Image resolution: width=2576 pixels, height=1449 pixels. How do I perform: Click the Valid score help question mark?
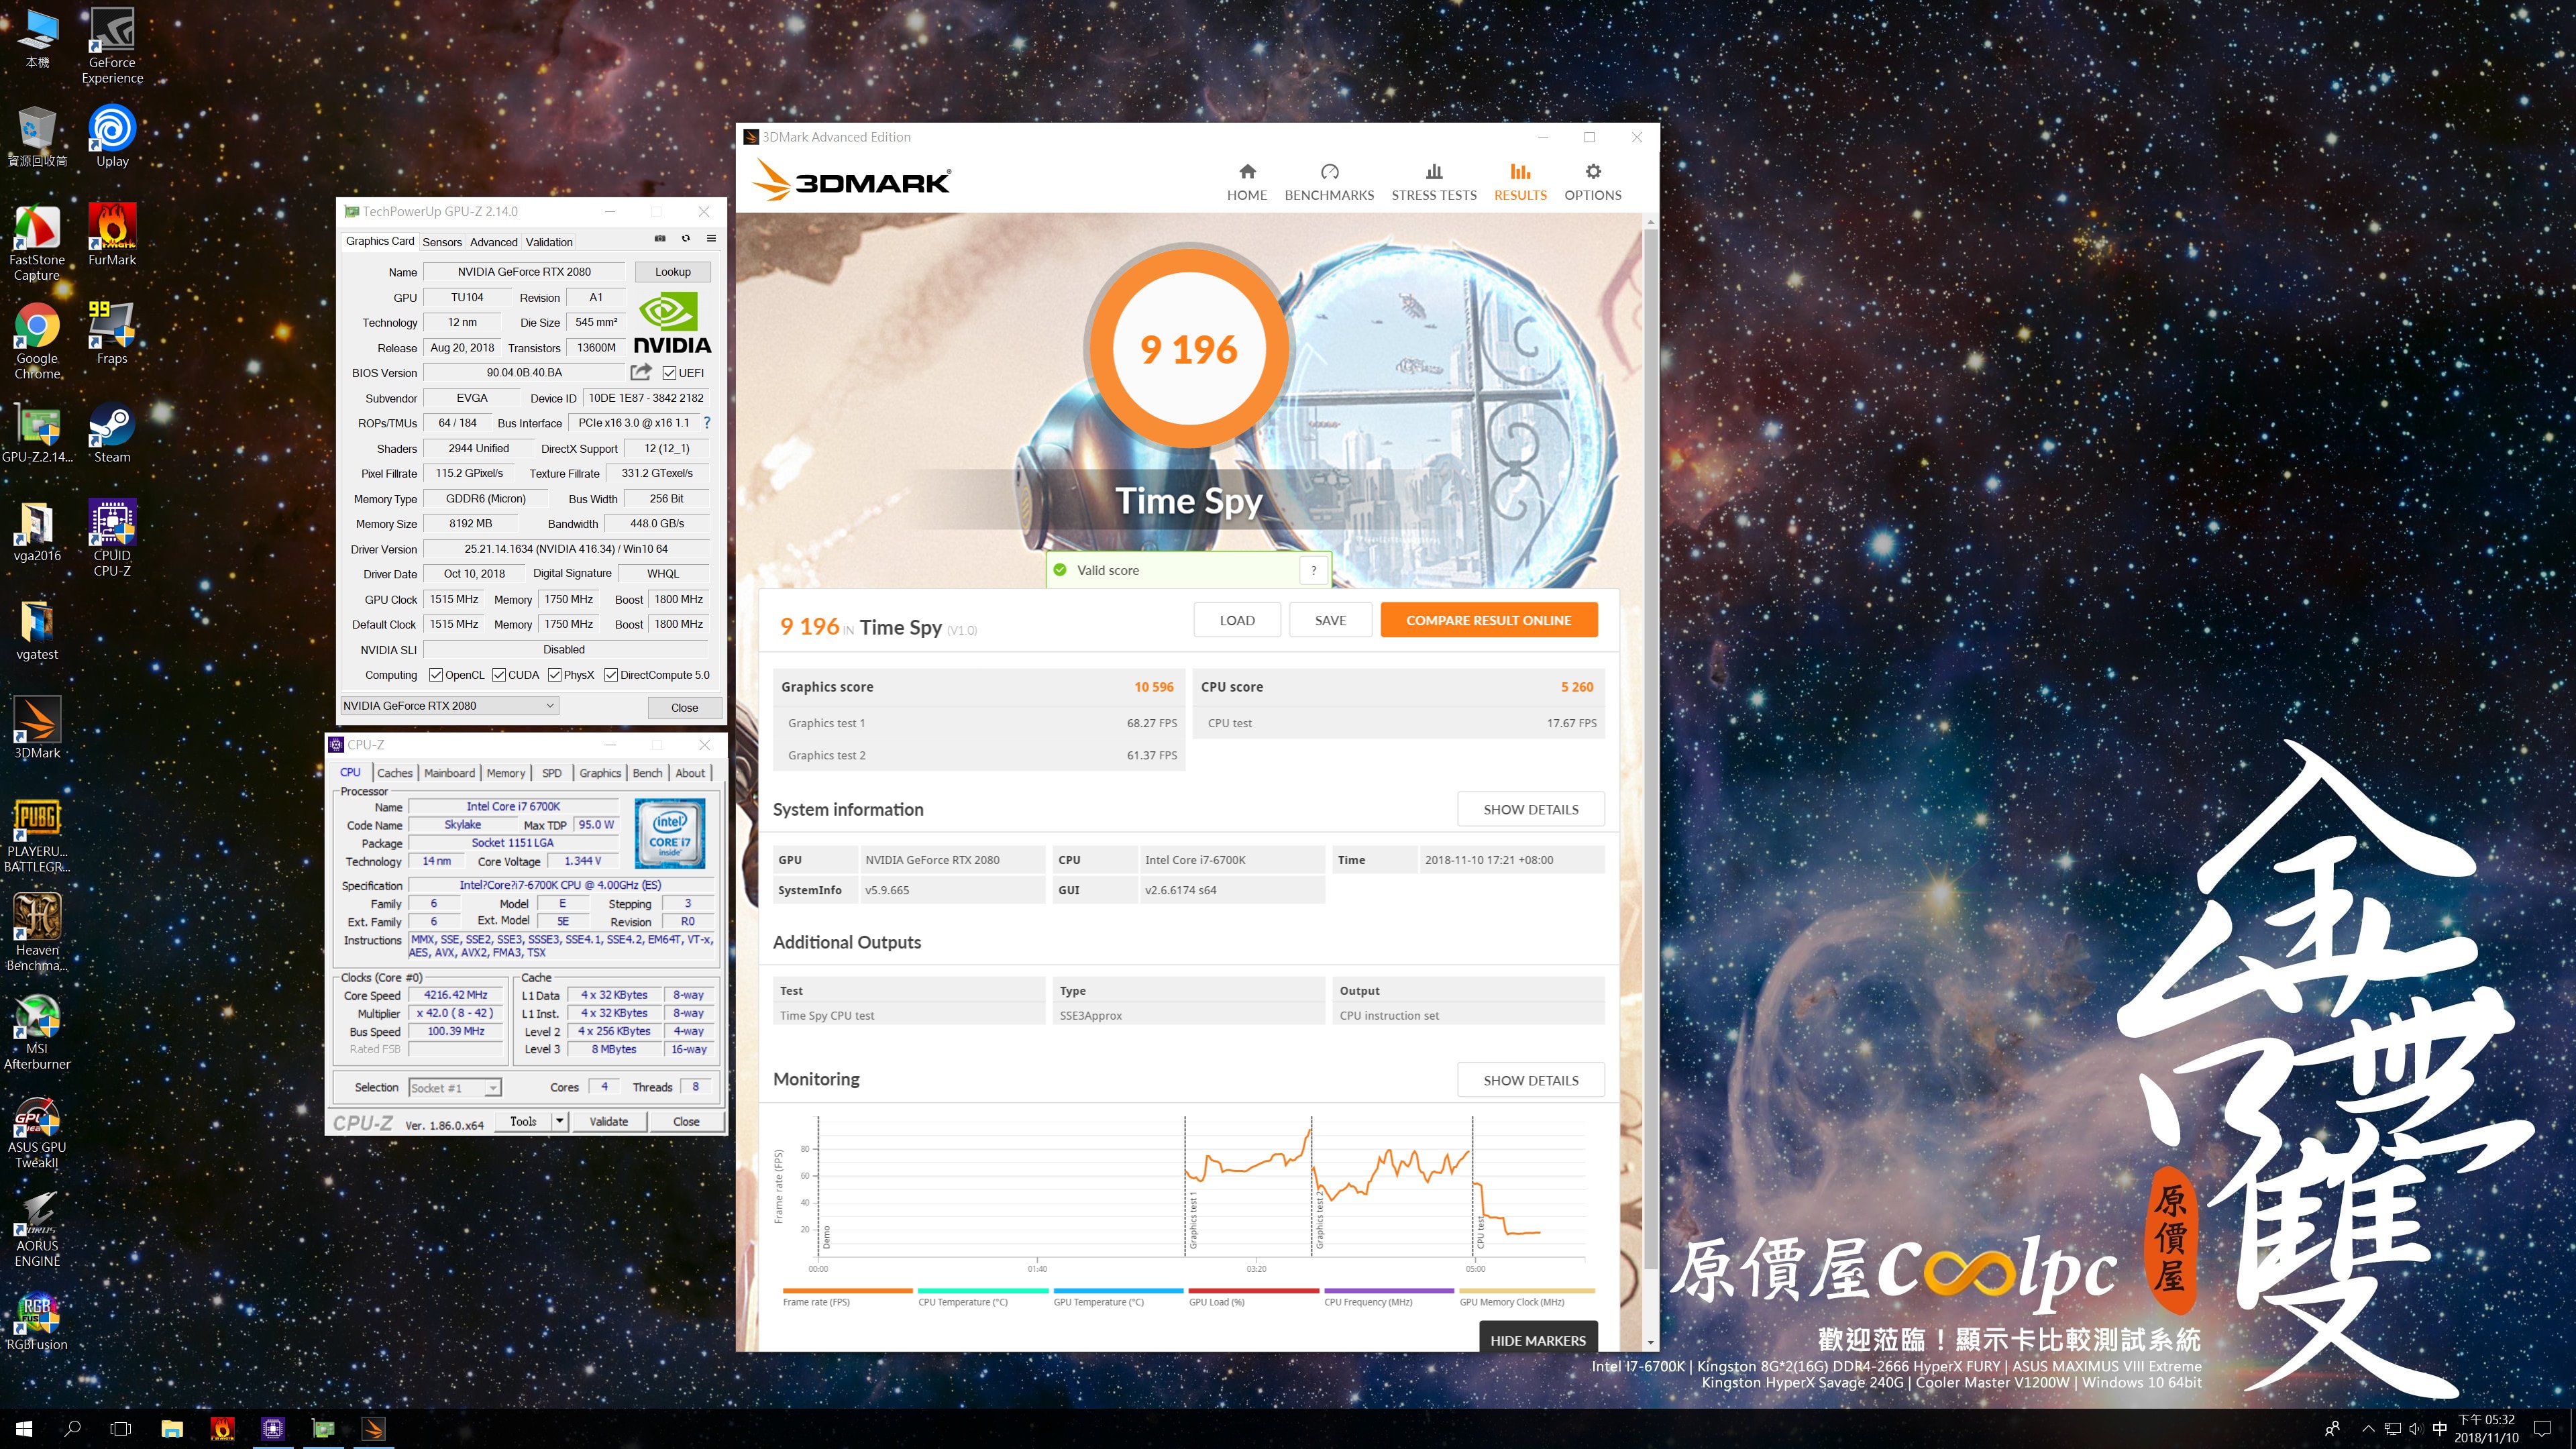pyautogui.click(x=1314, y=570)
